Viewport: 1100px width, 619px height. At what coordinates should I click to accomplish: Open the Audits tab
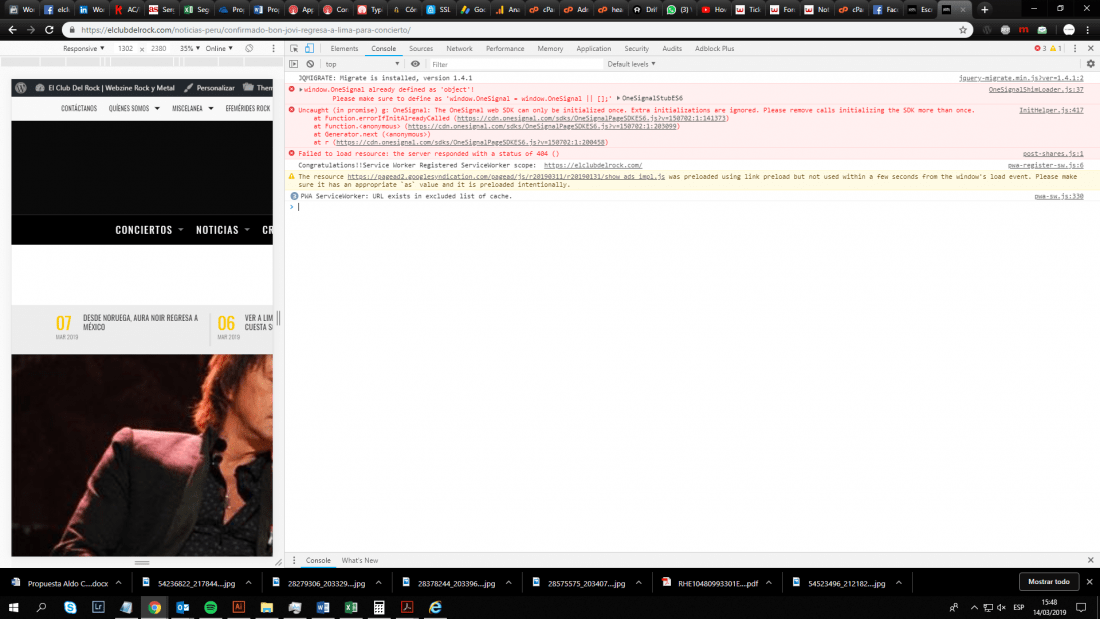pyautogui.click(x=672, y=48)
